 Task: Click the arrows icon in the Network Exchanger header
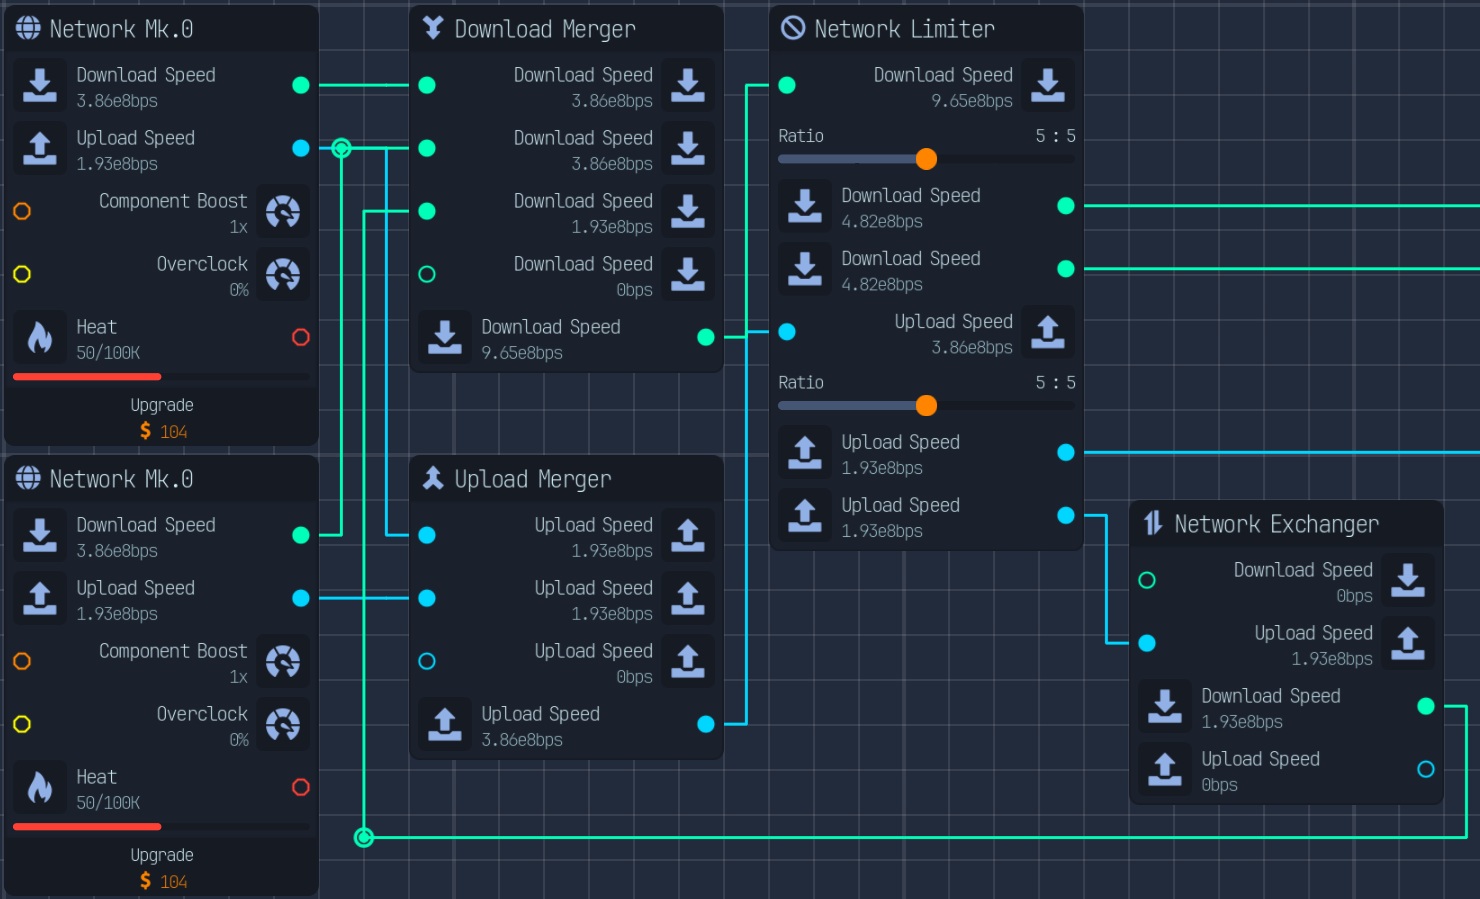[x=1153, y=523]
